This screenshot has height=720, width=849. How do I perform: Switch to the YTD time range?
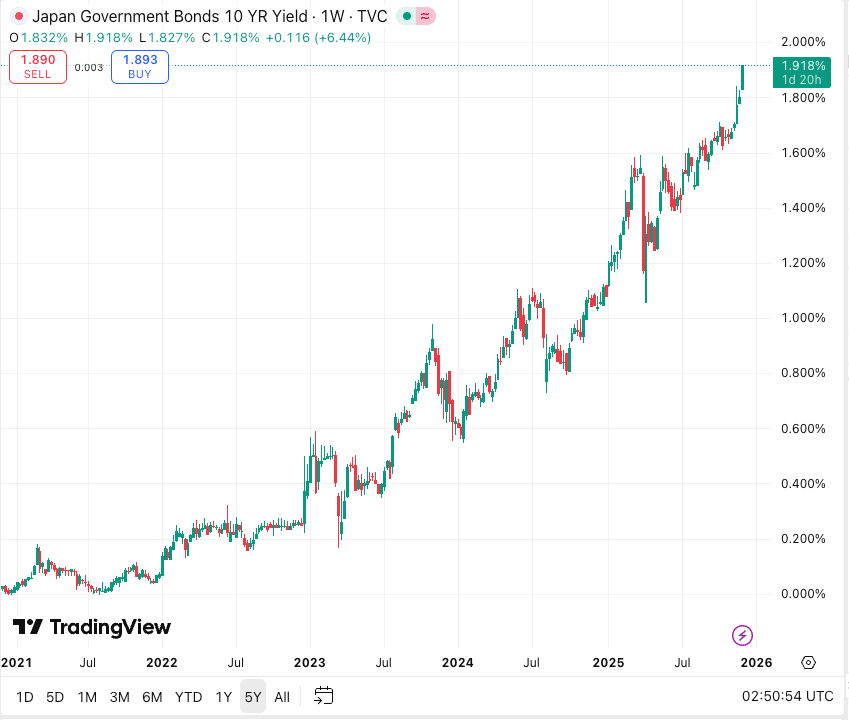[188, 696]
